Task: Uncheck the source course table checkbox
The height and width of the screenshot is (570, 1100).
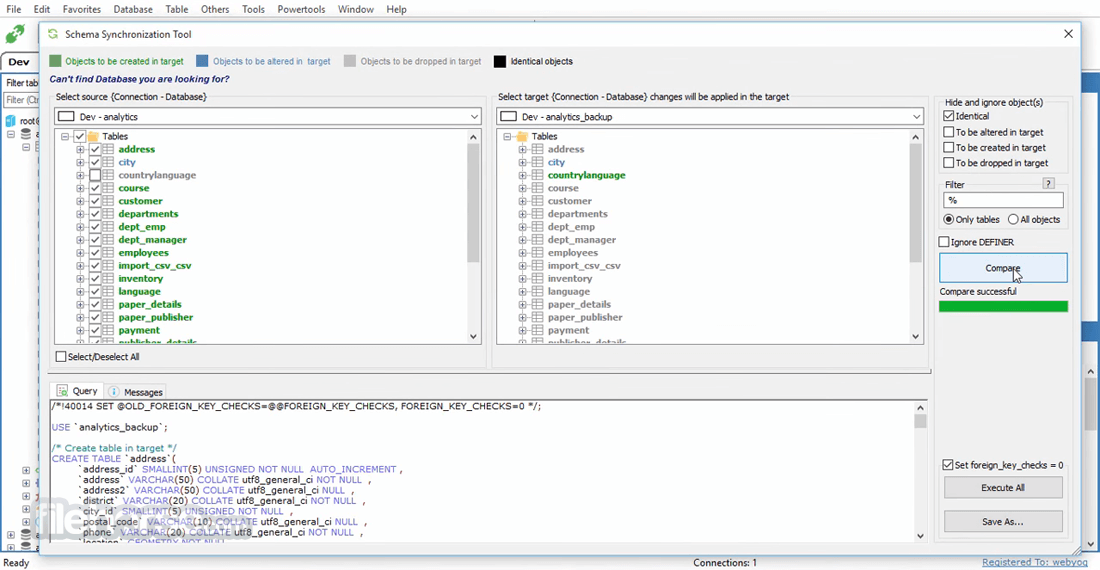Action: (x=95, y=188)
